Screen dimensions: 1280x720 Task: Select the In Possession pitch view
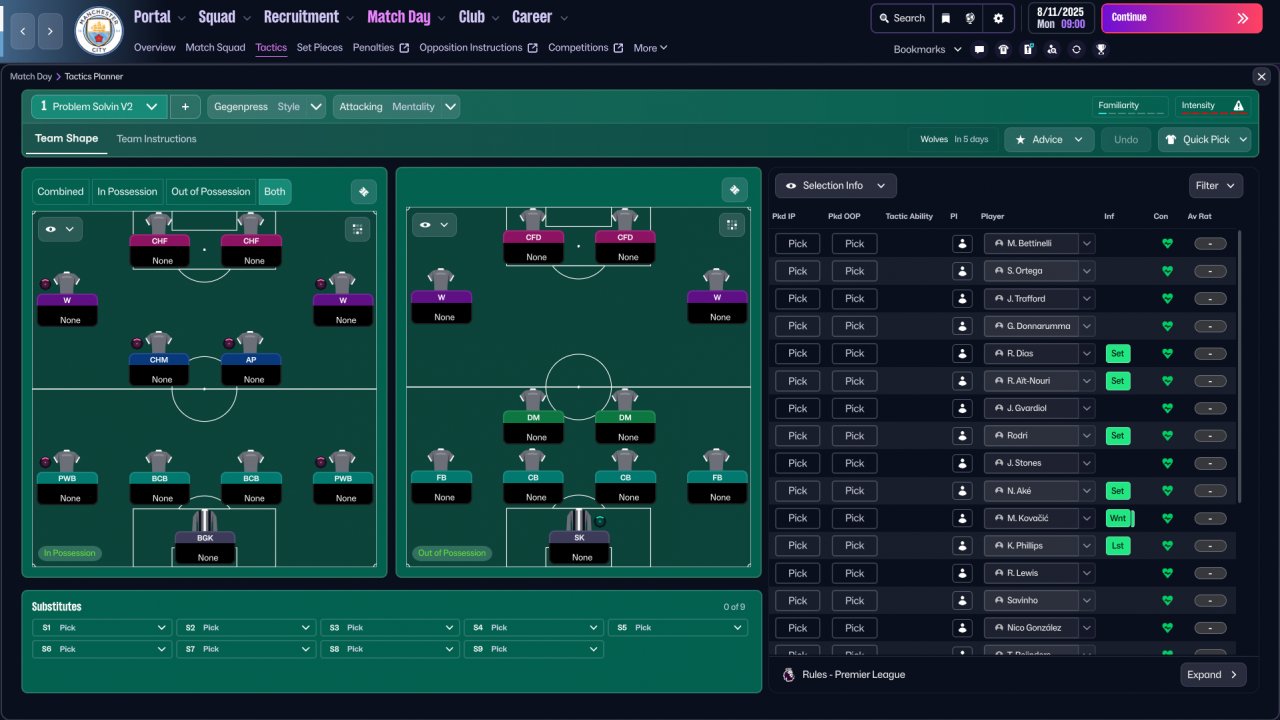tap(127, 192)
